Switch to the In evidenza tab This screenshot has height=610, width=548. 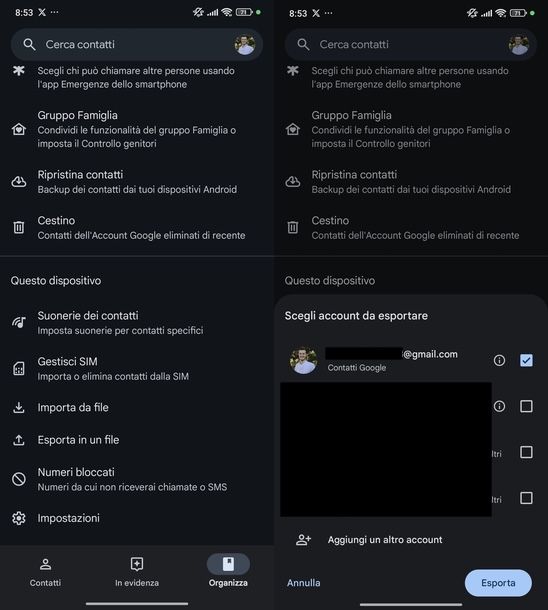tap(137, 572)
